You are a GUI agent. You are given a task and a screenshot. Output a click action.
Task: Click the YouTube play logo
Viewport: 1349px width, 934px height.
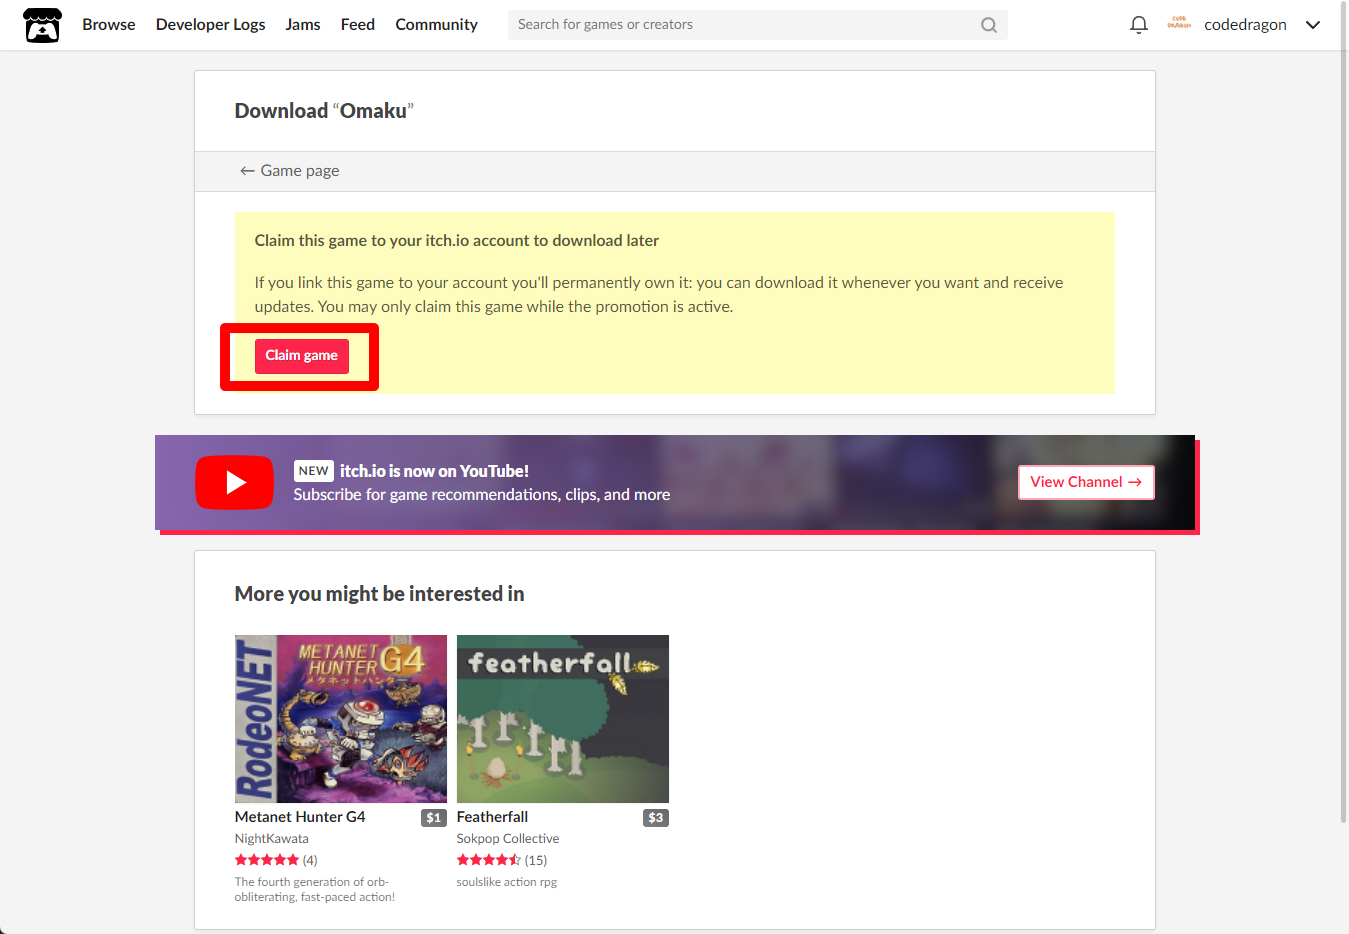234,483
